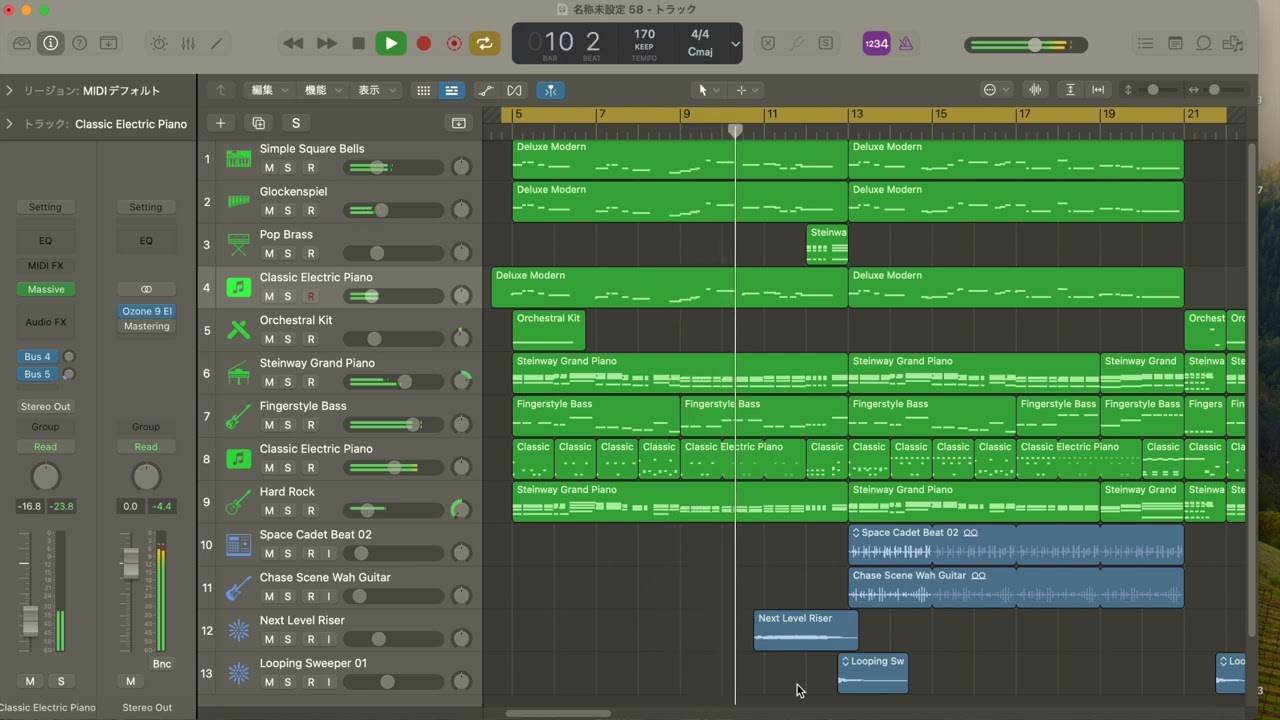Record-enable the Pop Brass track
Image resolution: width=1280 pixels, height=720 pixels.
pyautogui.click(x=311, y=254)
